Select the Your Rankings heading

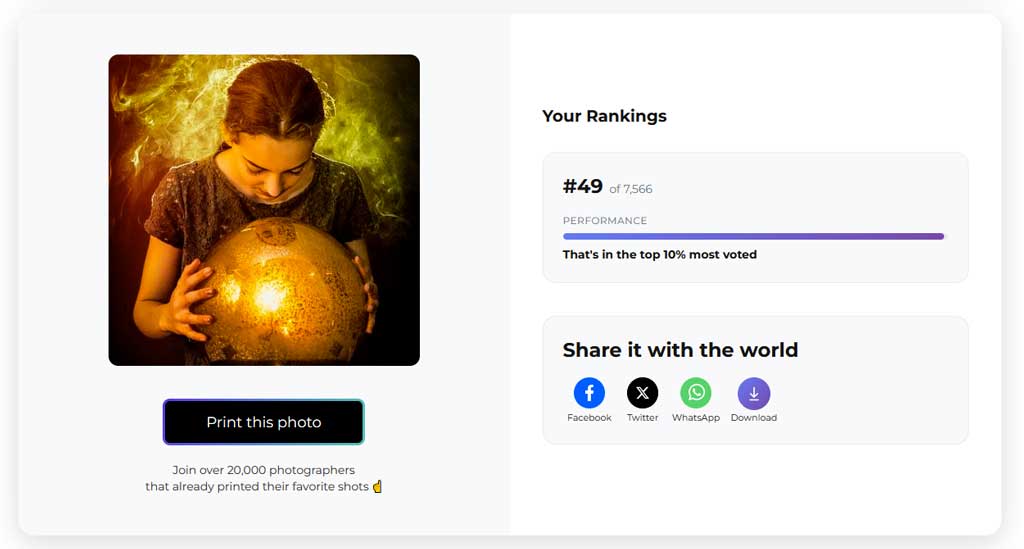click(x=604, y=116)
